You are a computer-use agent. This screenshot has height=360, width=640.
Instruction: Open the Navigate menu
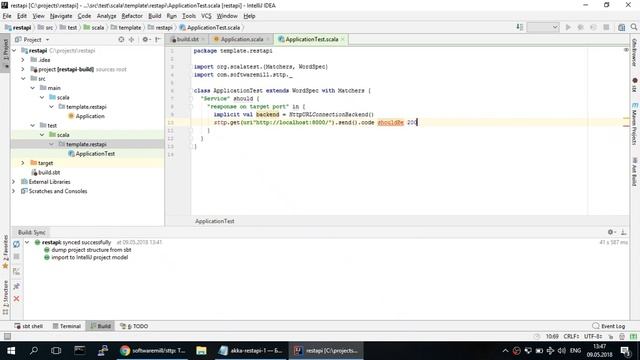(x=61, y=16)
